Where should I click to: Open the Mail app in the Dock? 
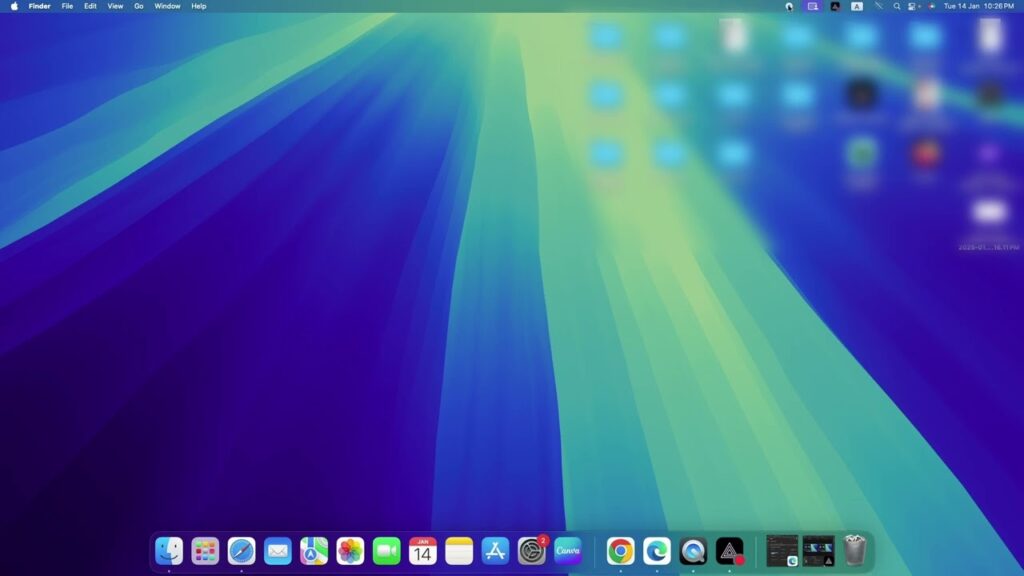pos(278,551)
